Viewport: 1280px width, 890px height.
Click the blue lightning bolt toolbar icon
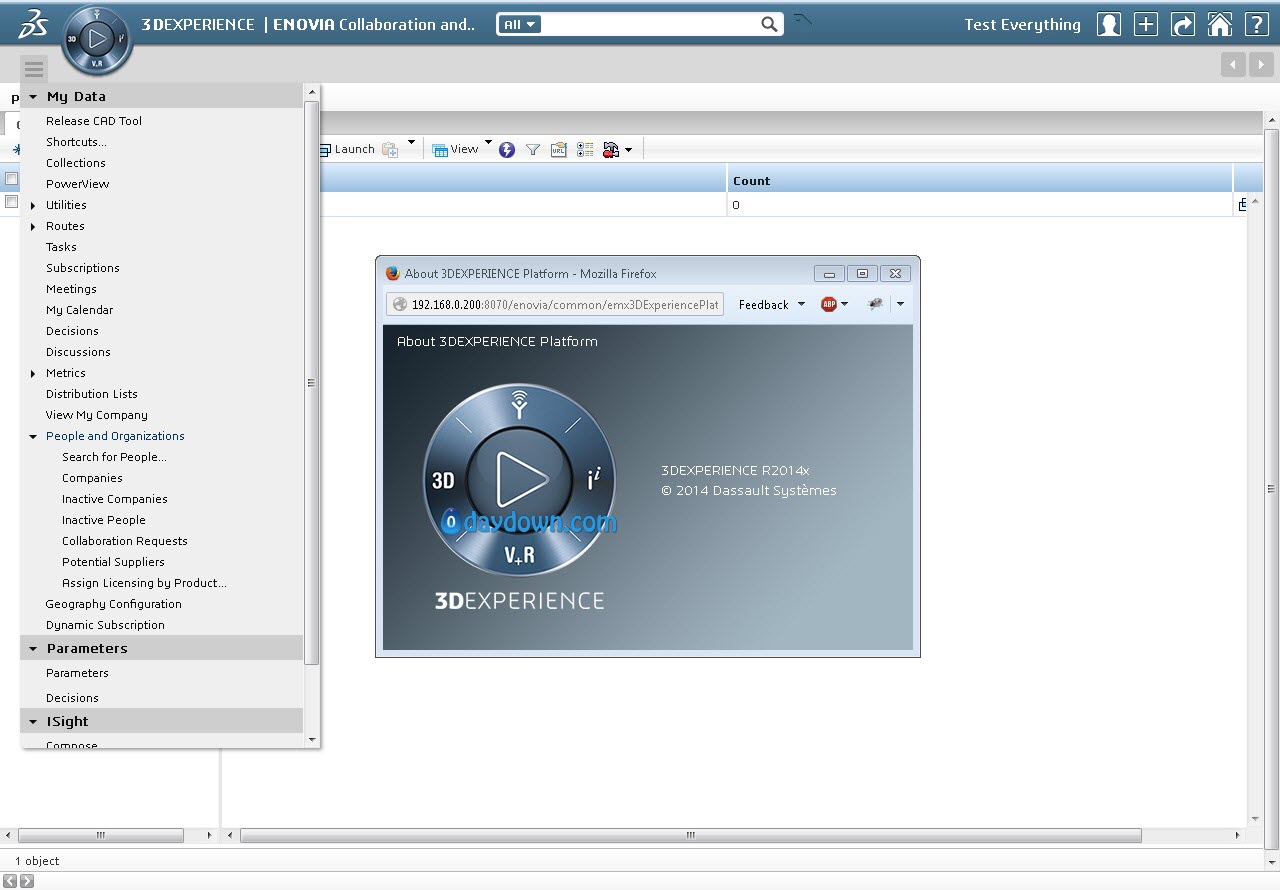507,150
